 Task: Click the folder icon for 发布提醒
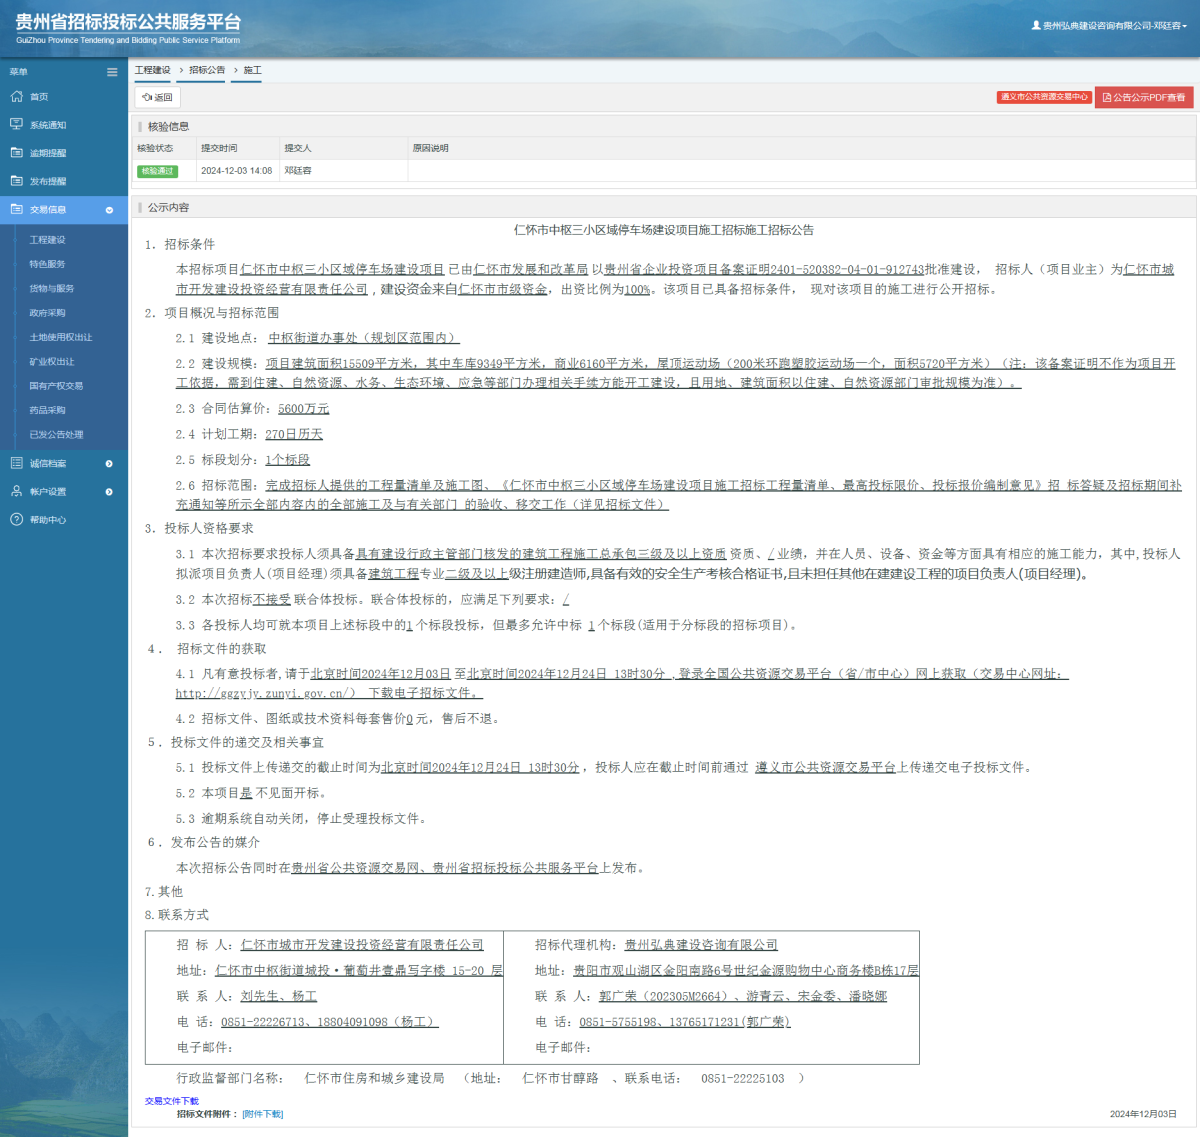[x=16, y=181]
